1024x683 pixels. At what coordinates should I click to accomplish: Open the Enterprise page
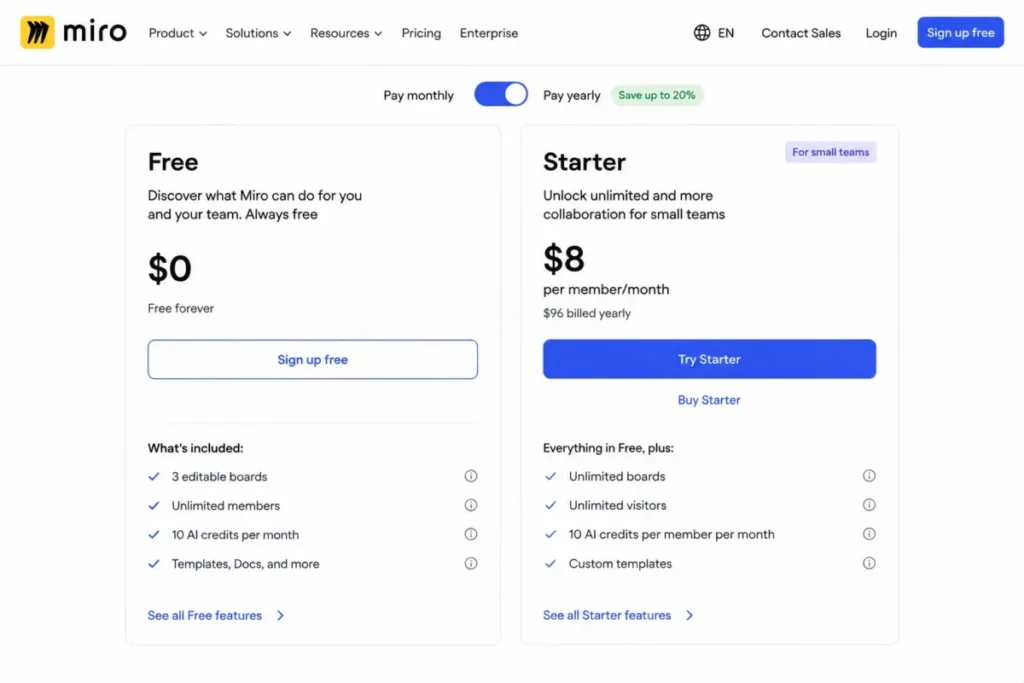[x=488, y=33]
